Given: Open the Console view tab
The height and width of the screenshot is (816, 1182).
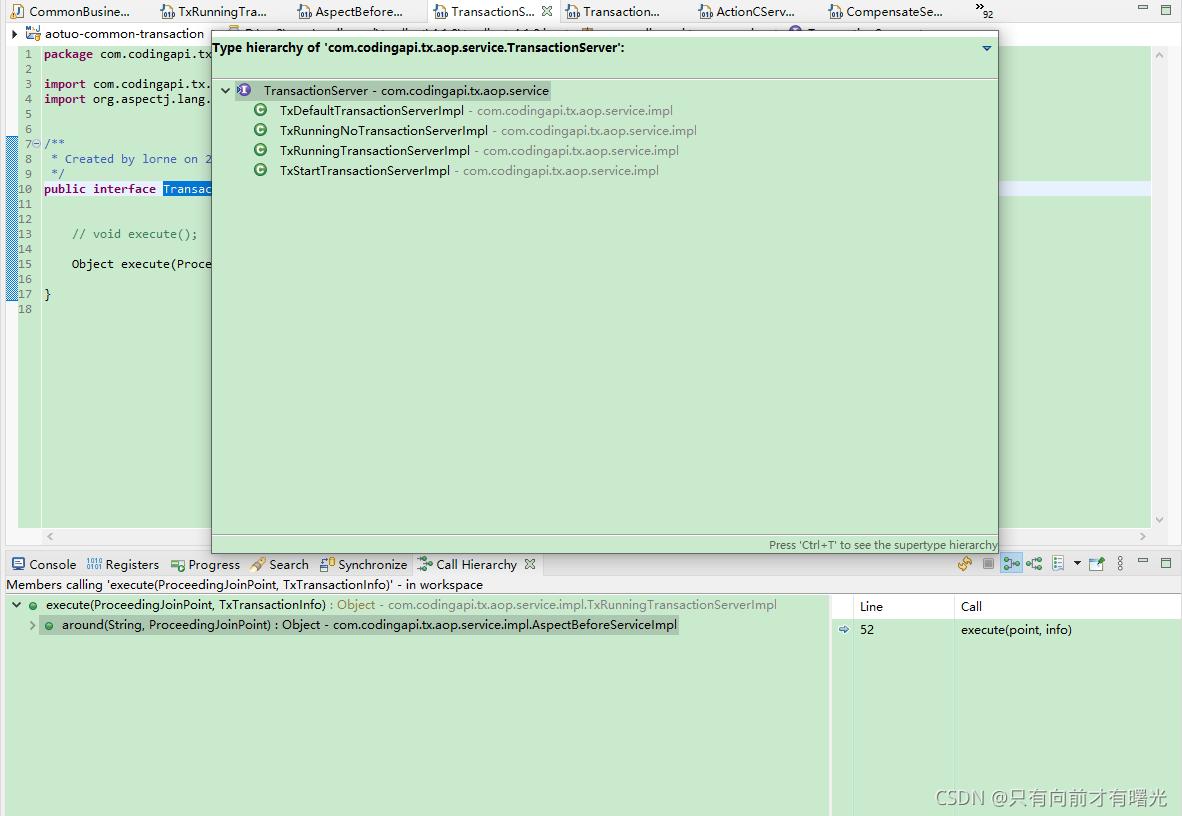Looking at the screenshot, I should (x=44, y=564).
